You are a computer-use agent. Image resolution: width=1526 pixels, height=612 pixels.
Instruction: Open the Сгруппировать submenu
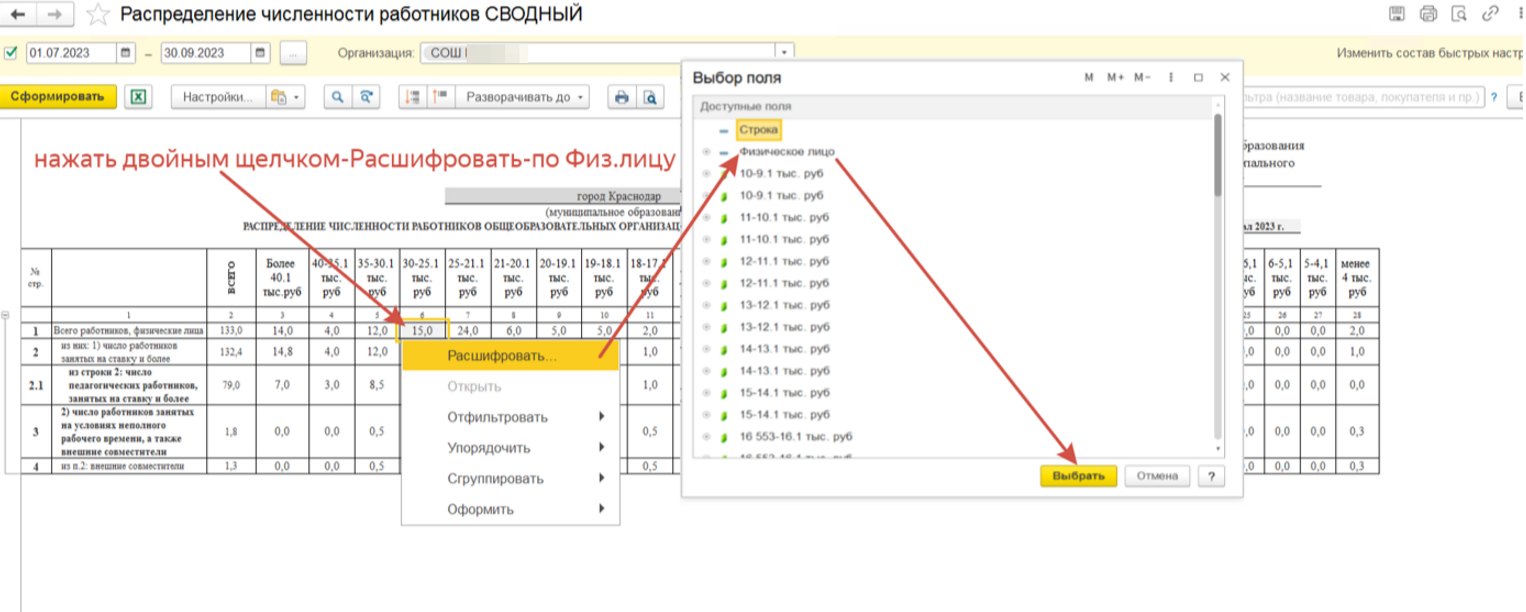click(x=496, y=478)
